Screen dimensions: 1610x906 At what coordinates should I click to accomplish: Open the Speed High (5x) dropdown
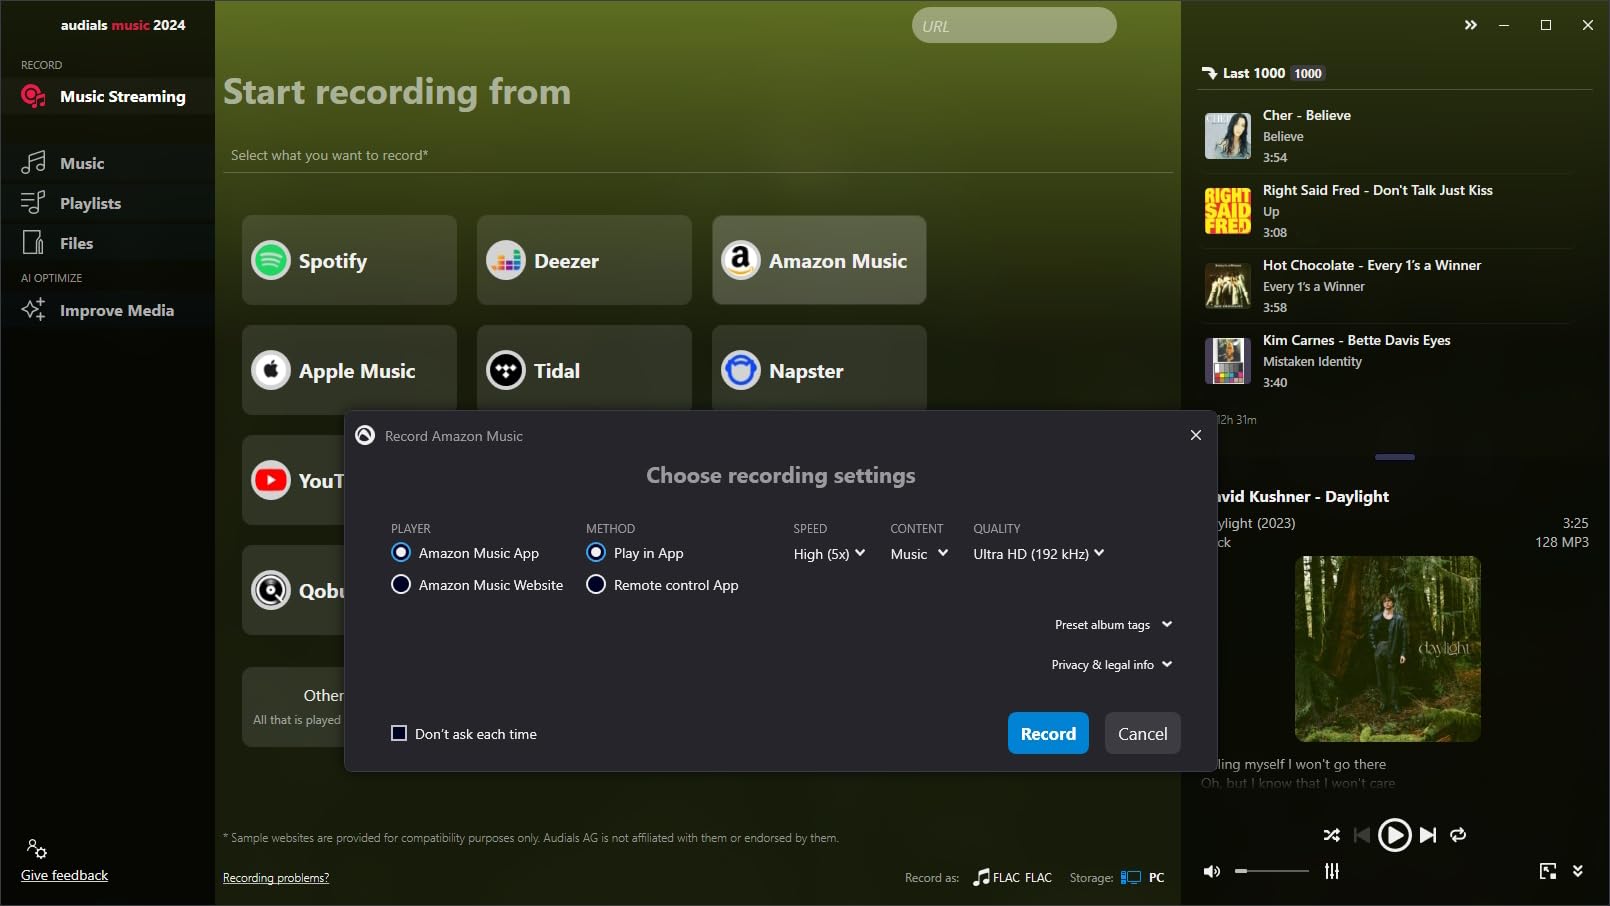tap(829, 553)
